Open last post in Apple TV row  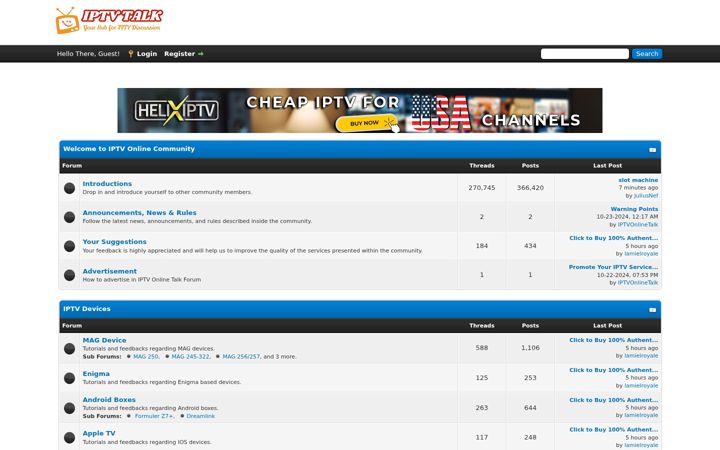click(x=613, y=430)
